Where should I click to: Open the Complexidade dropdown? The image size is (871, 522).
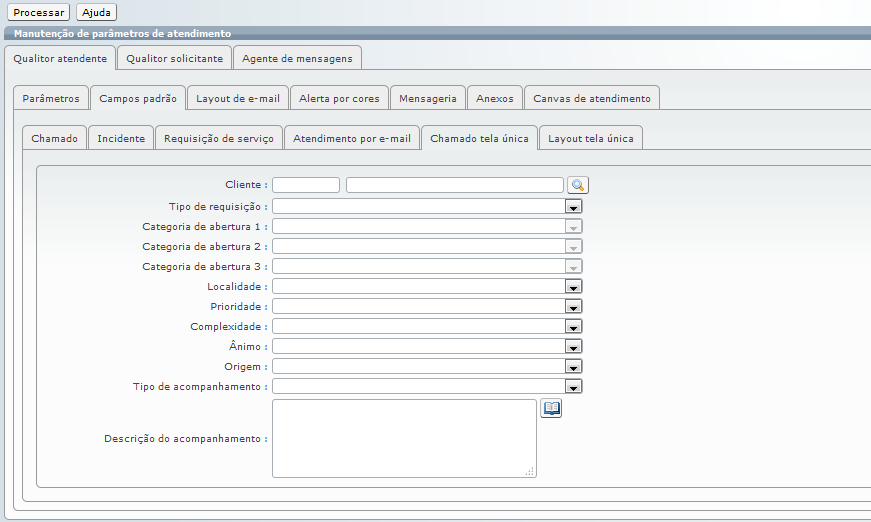tap(573, 326)
